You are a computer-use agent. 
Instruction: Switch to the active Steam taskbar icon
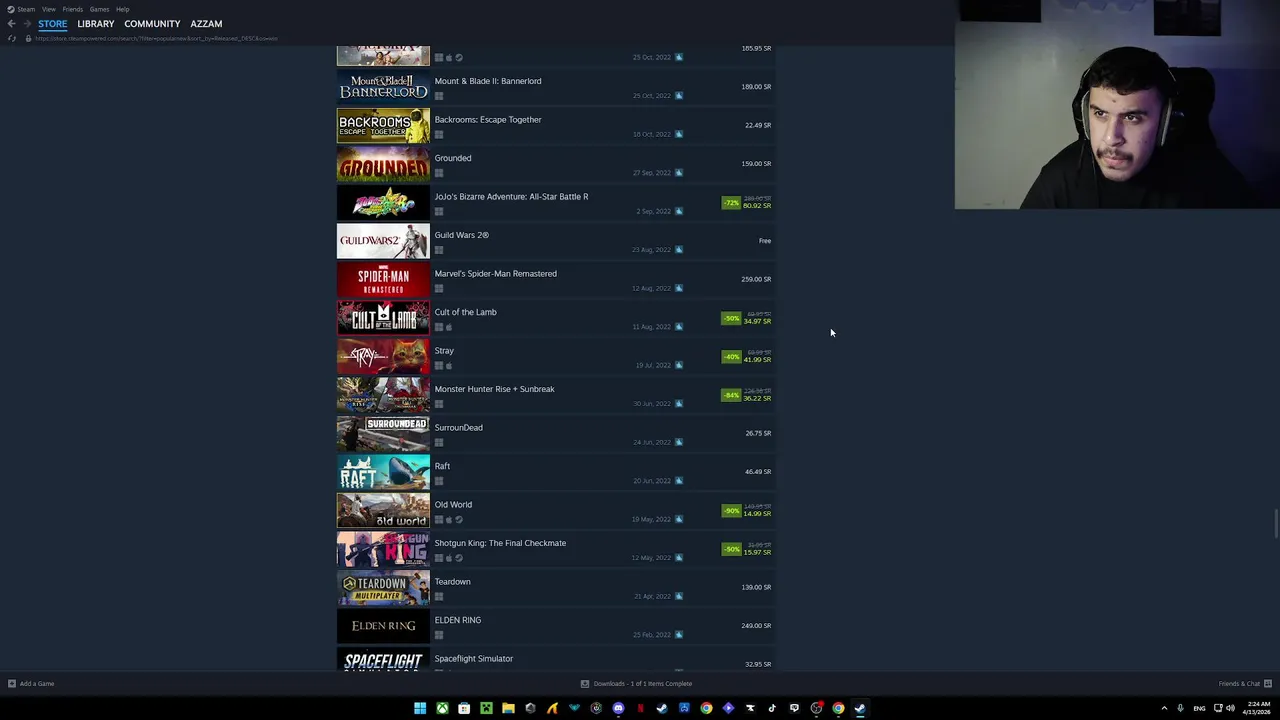click(860, 708)
